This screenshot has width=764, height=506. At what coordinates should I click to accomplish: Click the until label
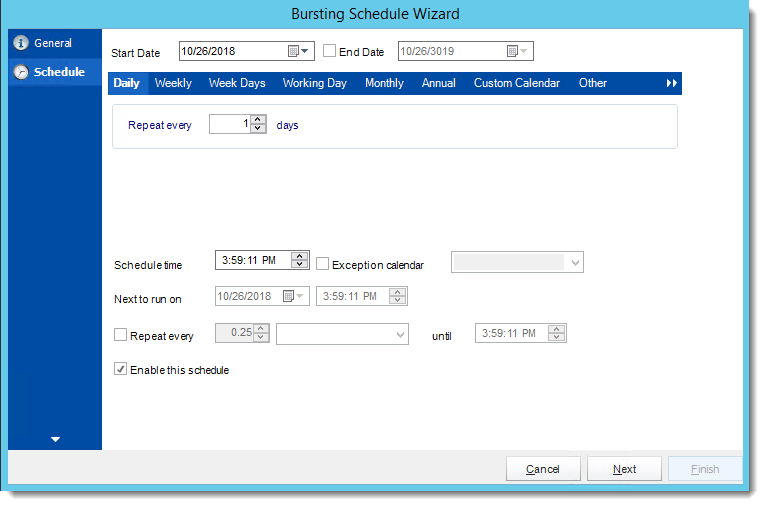point(441,336)
